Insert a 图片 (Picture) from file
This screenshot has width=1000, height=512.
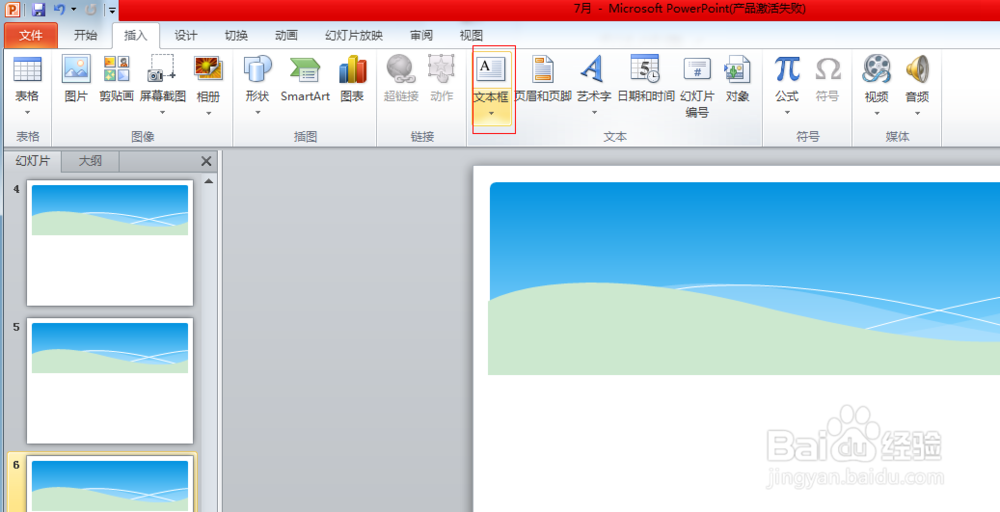pos(76,79)
